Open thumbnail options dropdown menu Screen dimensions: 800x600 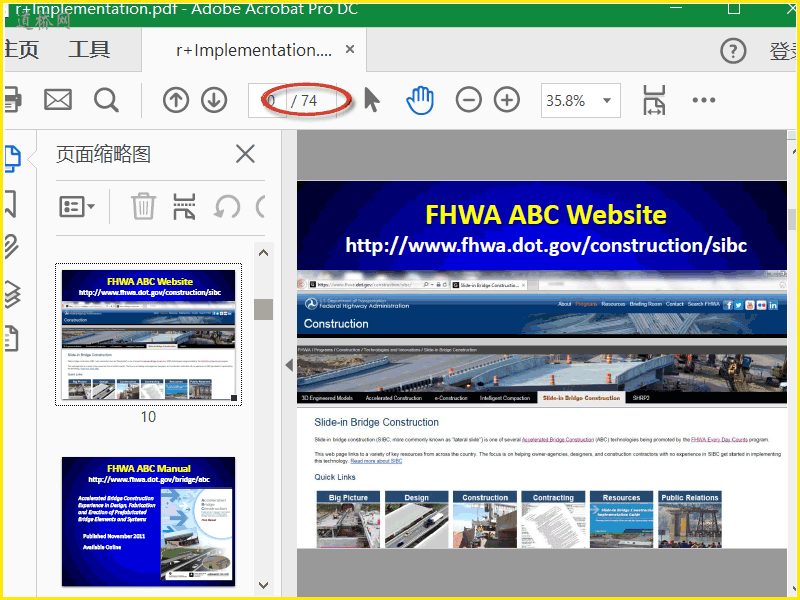click(77, 207)
